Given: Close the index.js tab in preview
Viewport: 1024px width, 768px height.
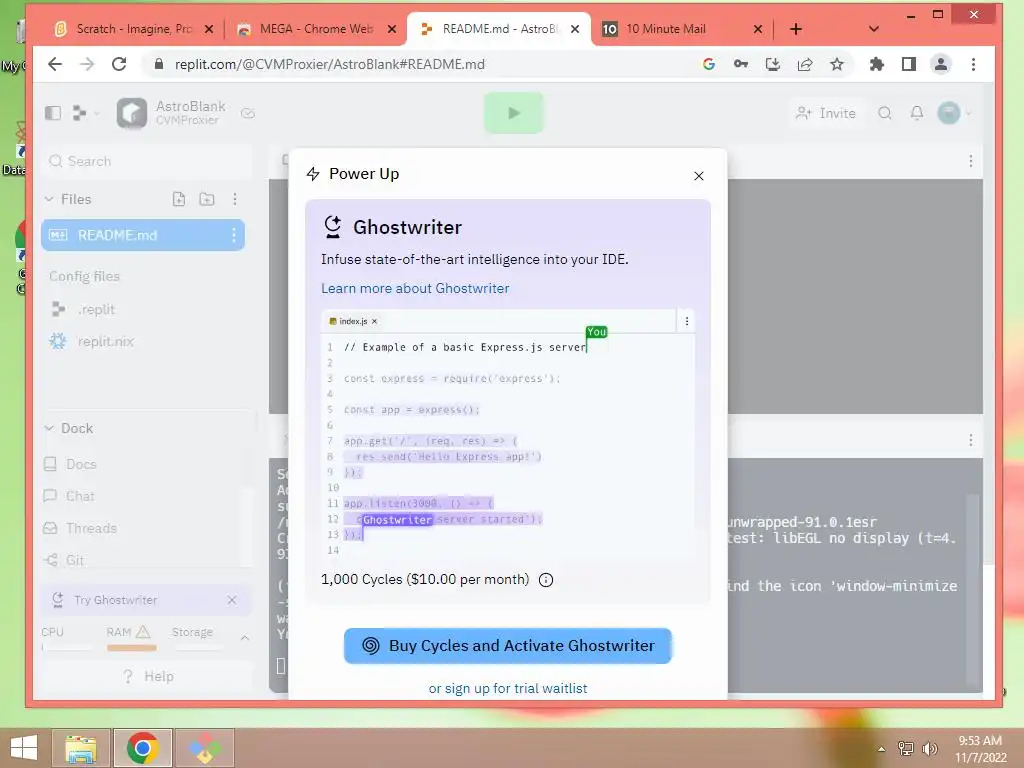Looking at the screenshot, I should click(x=374, y=321).
